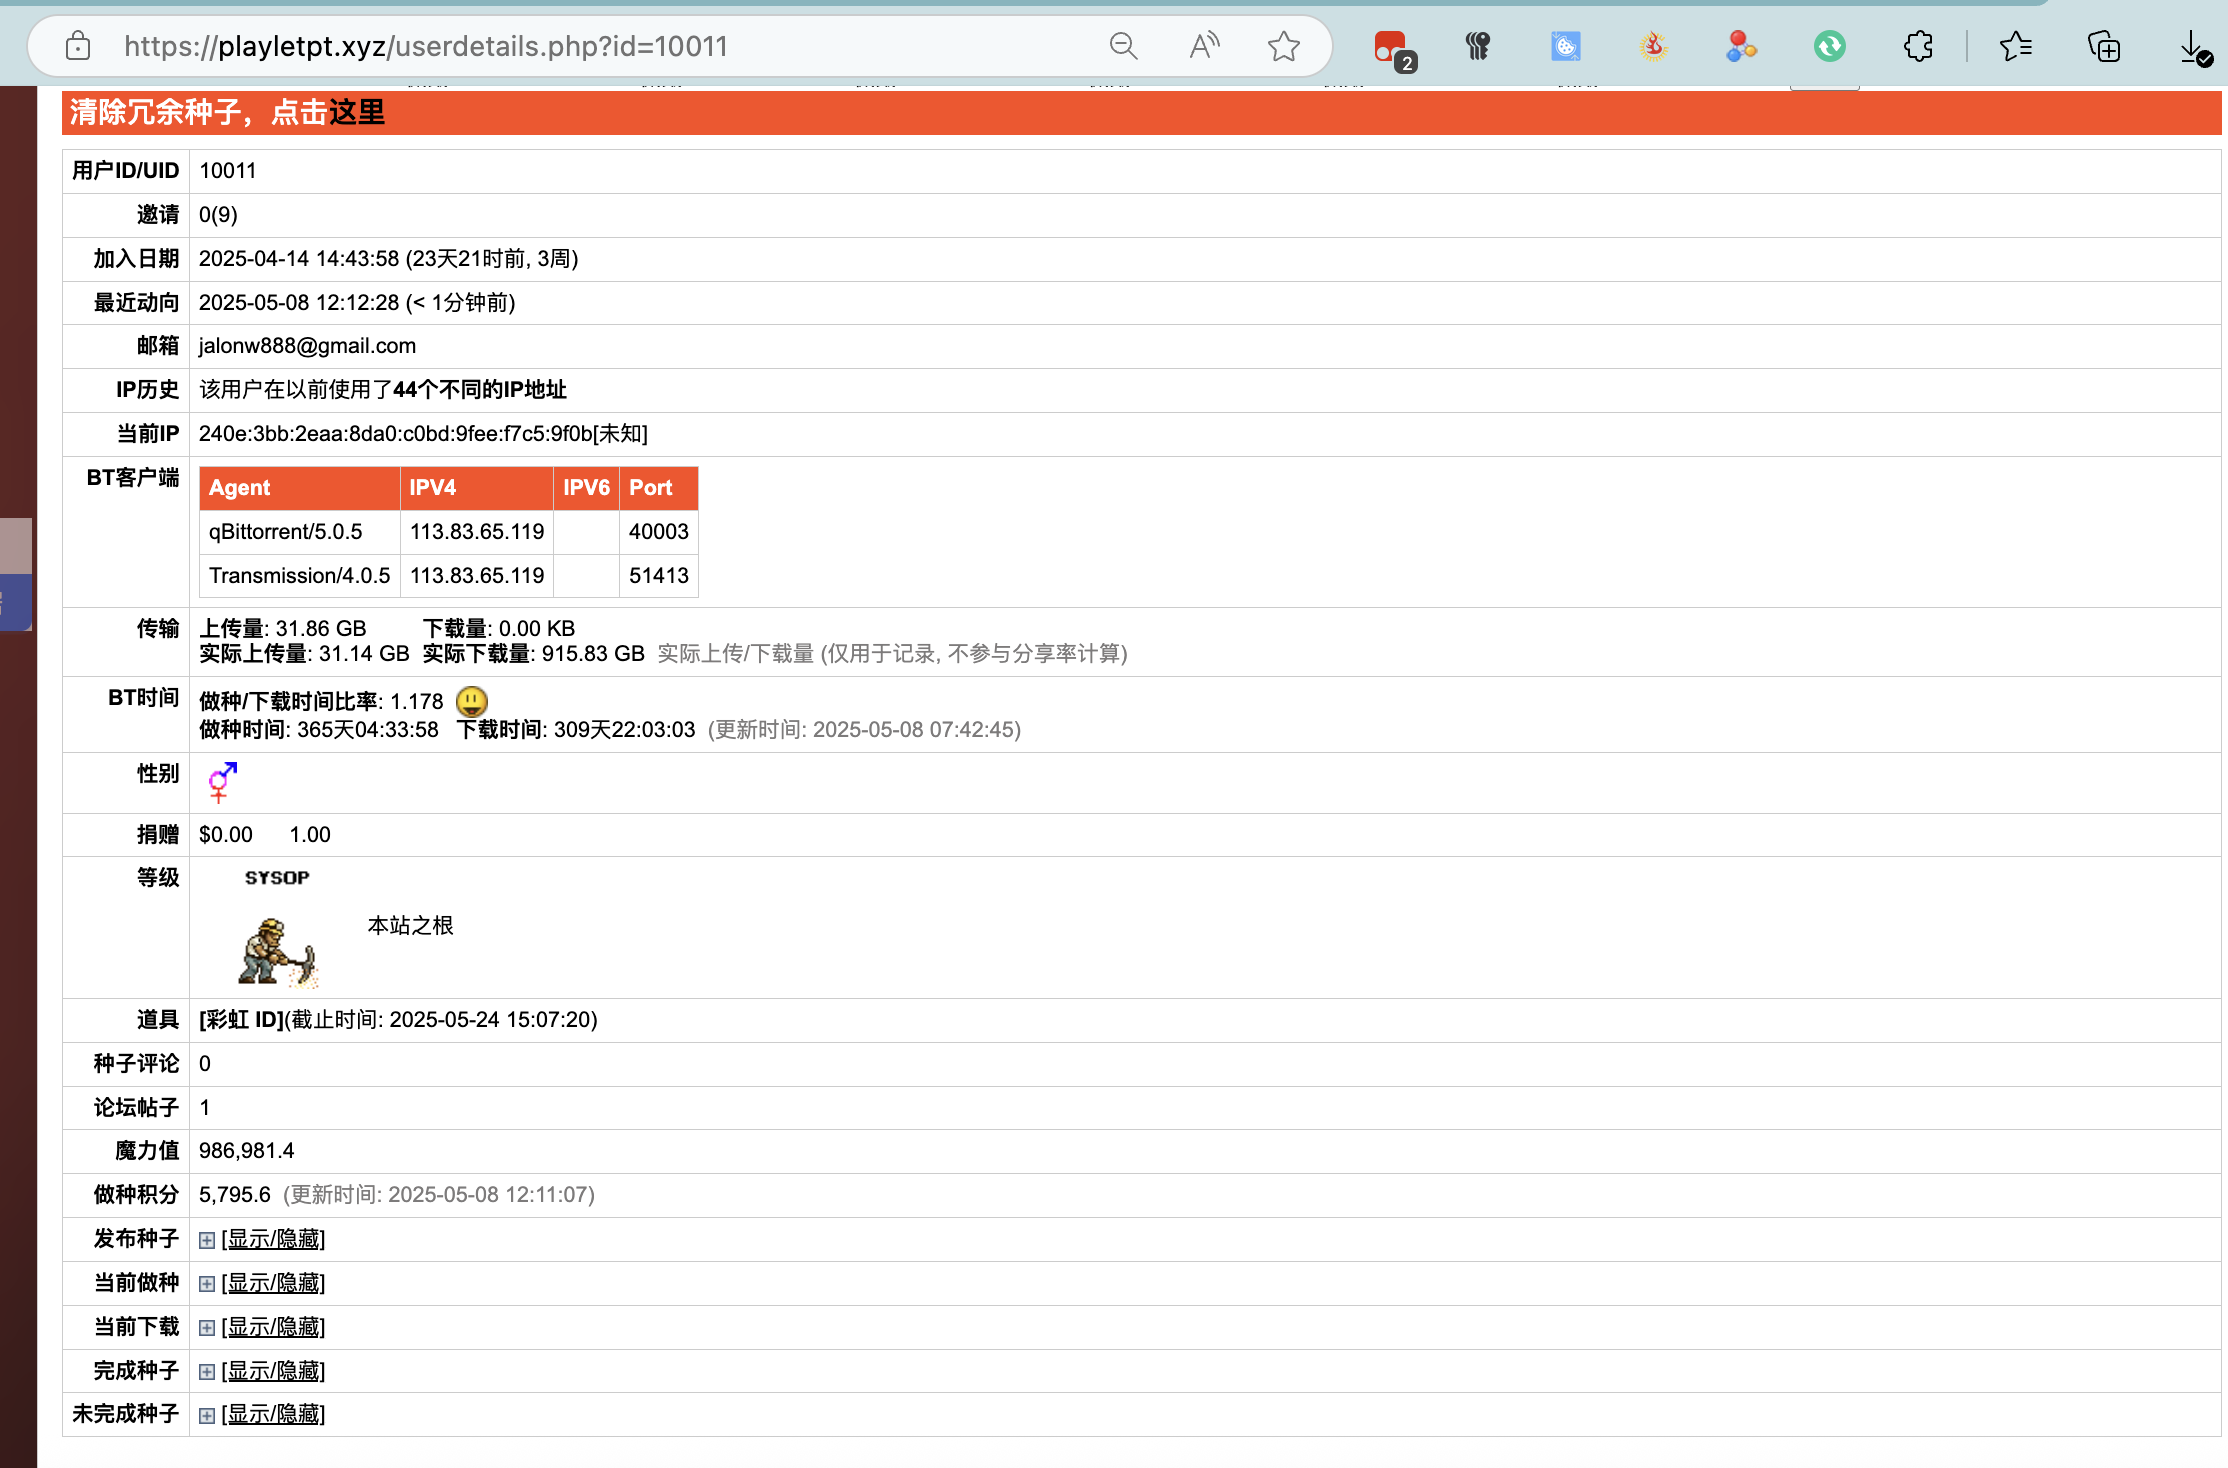Click the zoom out magnifier icon

(1123, 46)
